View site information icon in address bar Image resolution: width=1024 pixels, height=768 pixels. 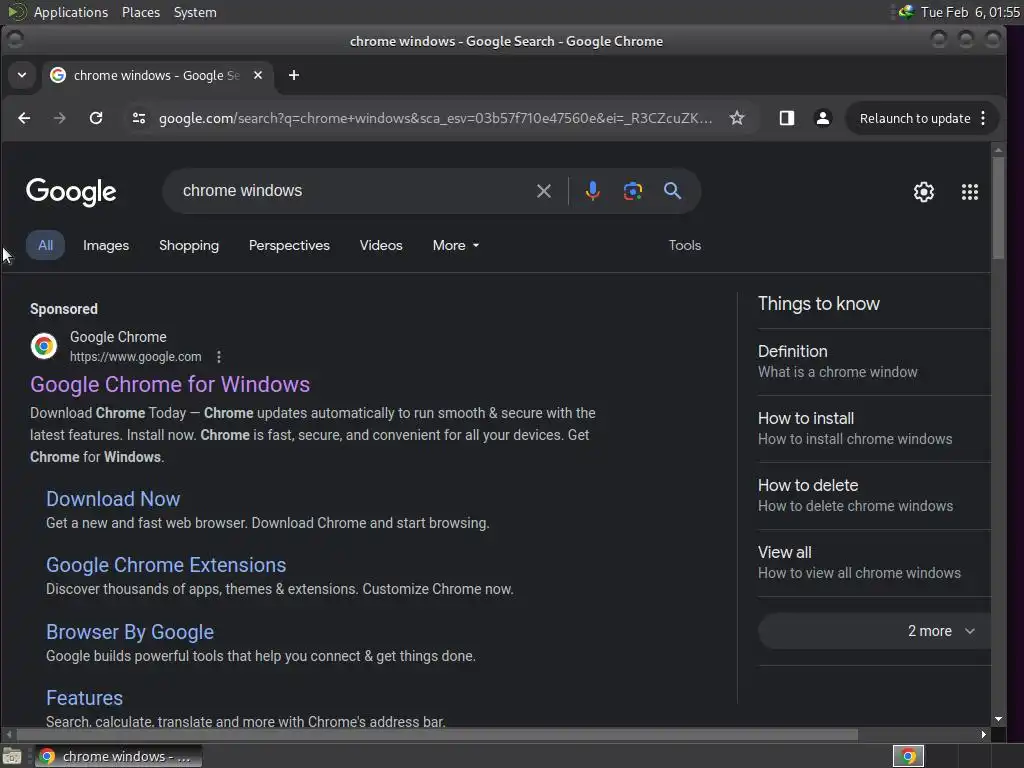(138, 118)
